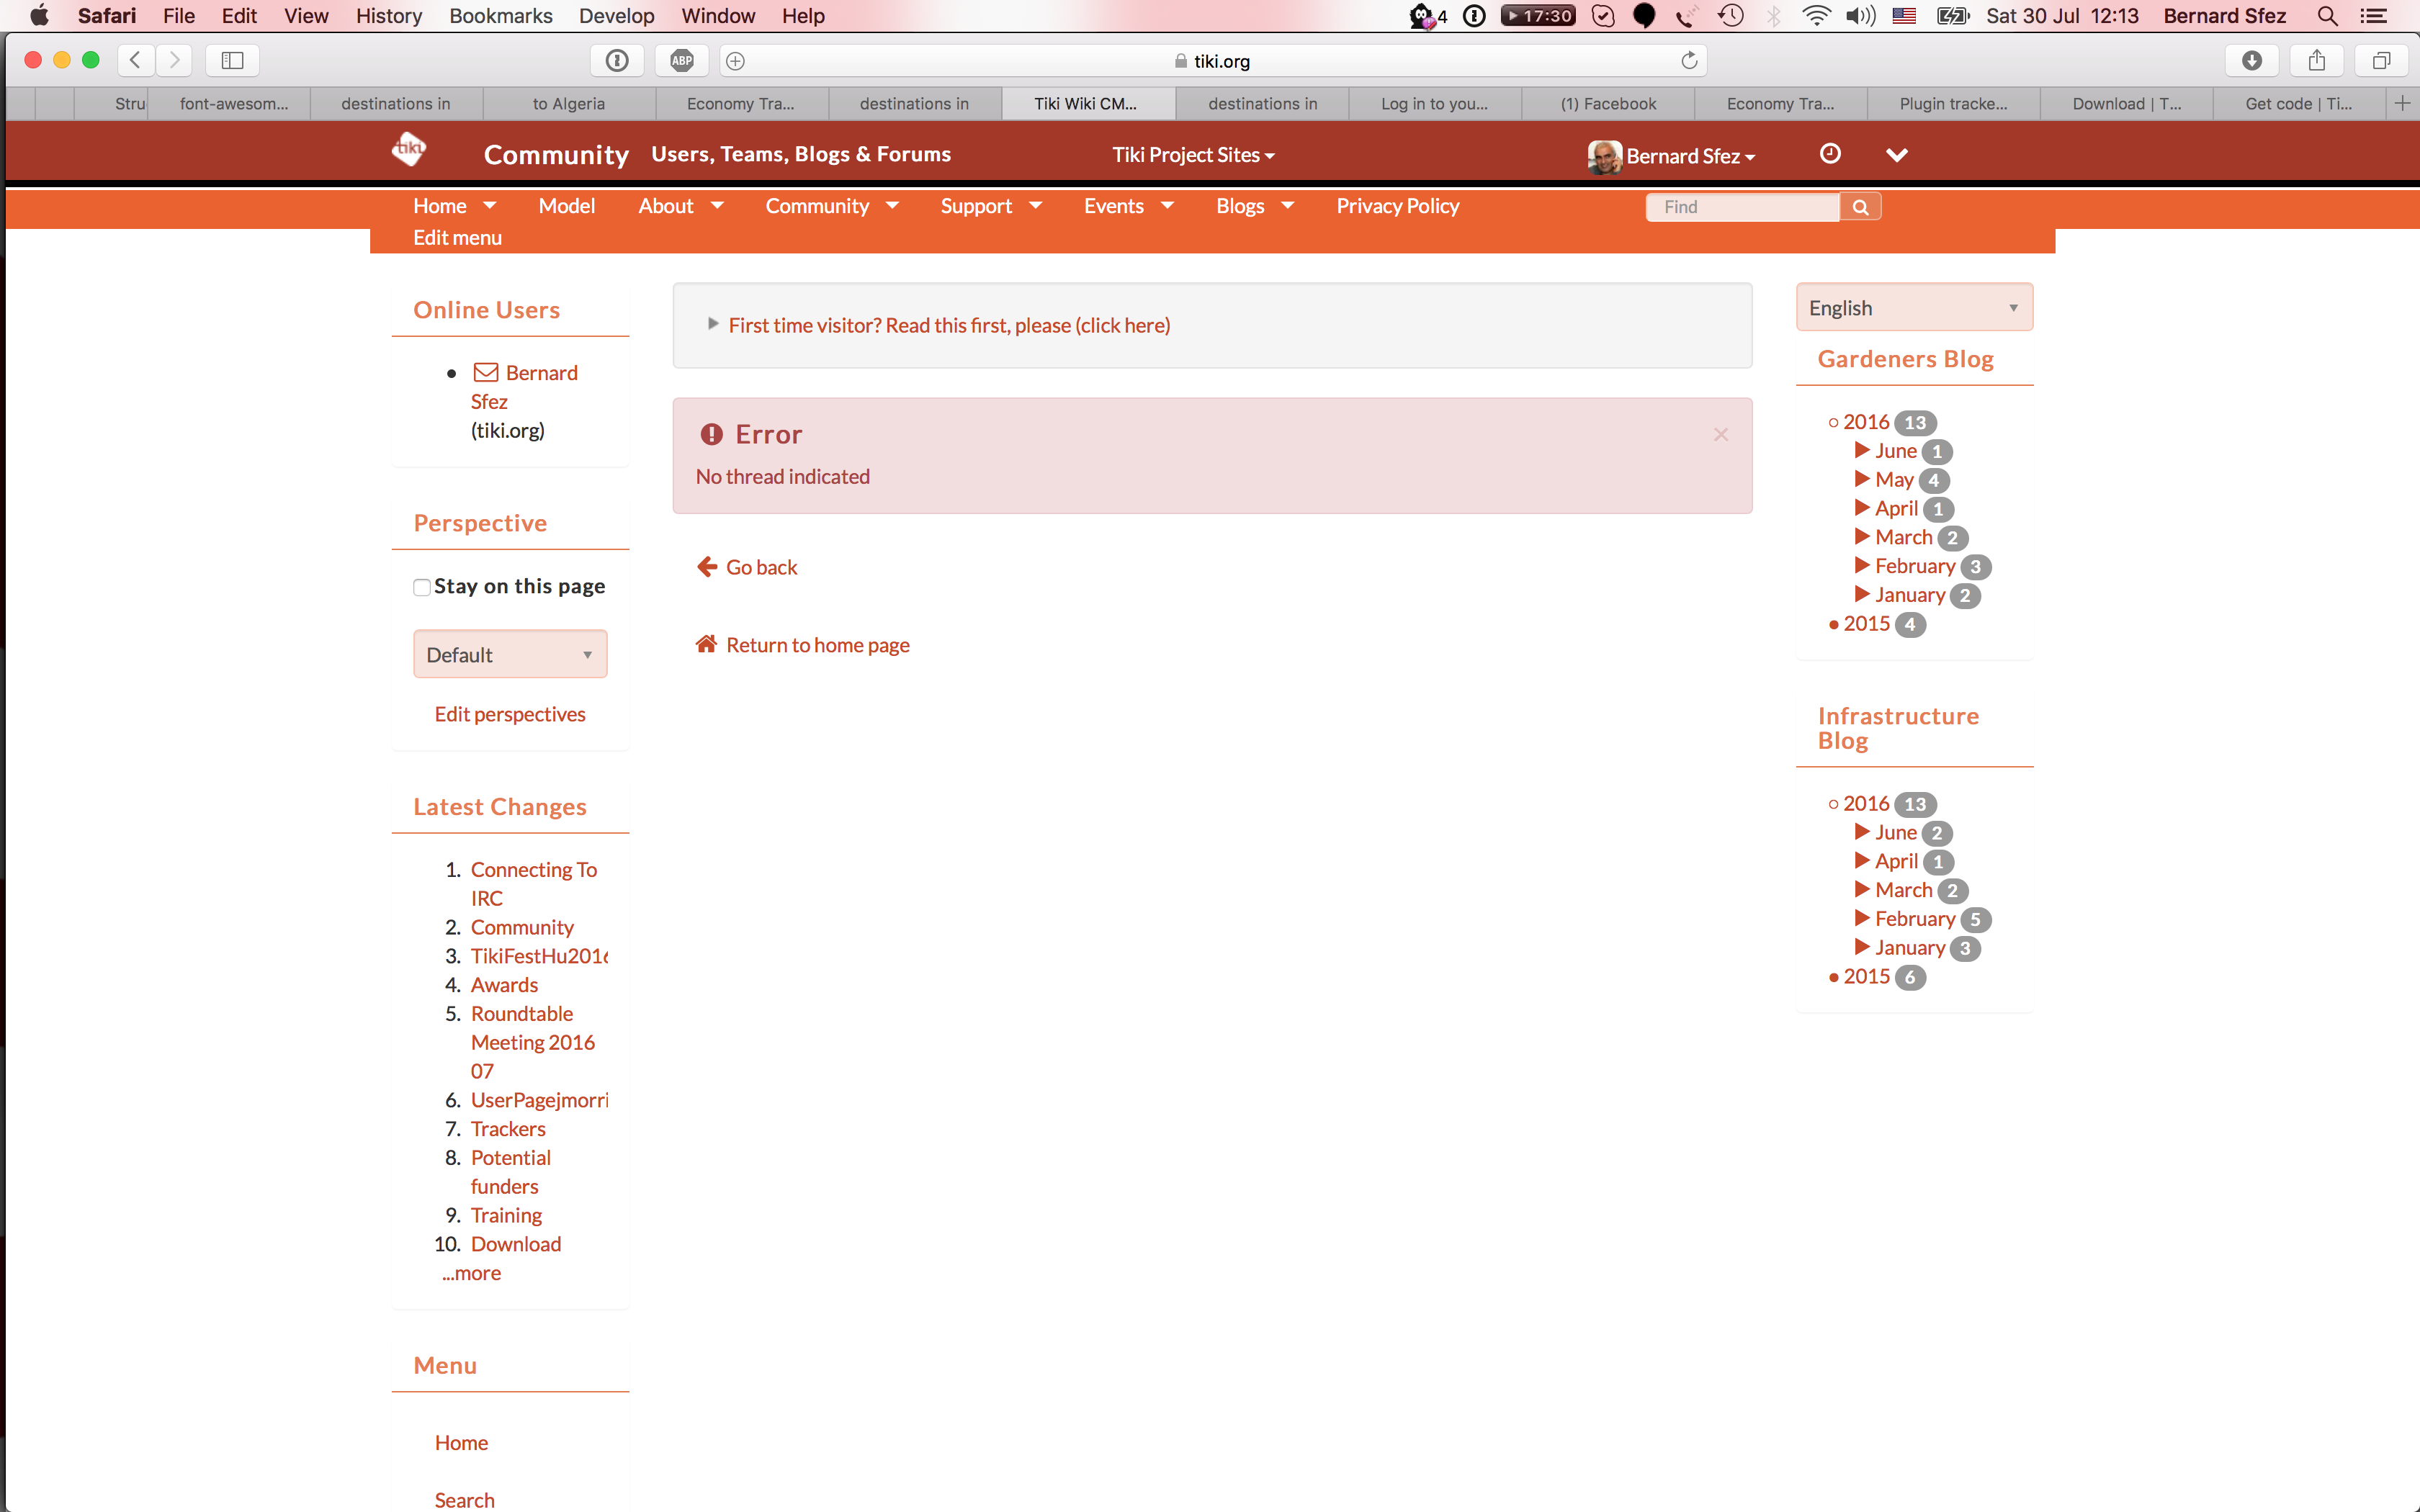Image resolution: width=2420 pixels, height=1512 pixels.
Task: Open a new Safari tab with the plus
Action: [2402, 103]
